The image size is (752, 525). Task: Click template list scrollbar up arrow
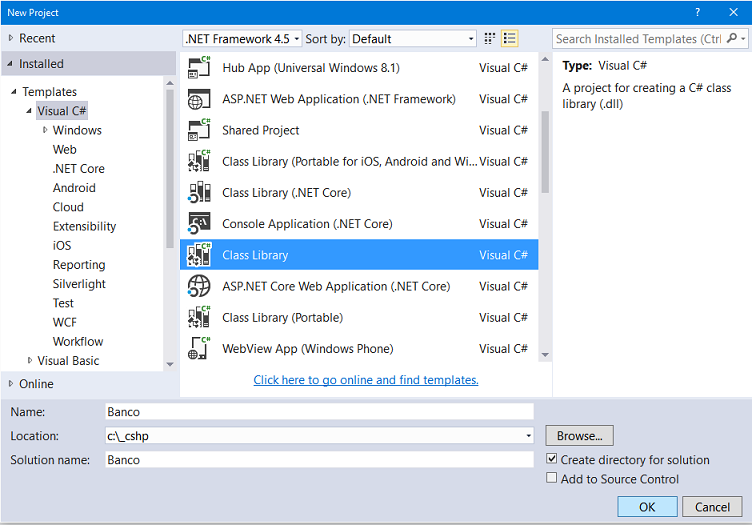[545, 59]
